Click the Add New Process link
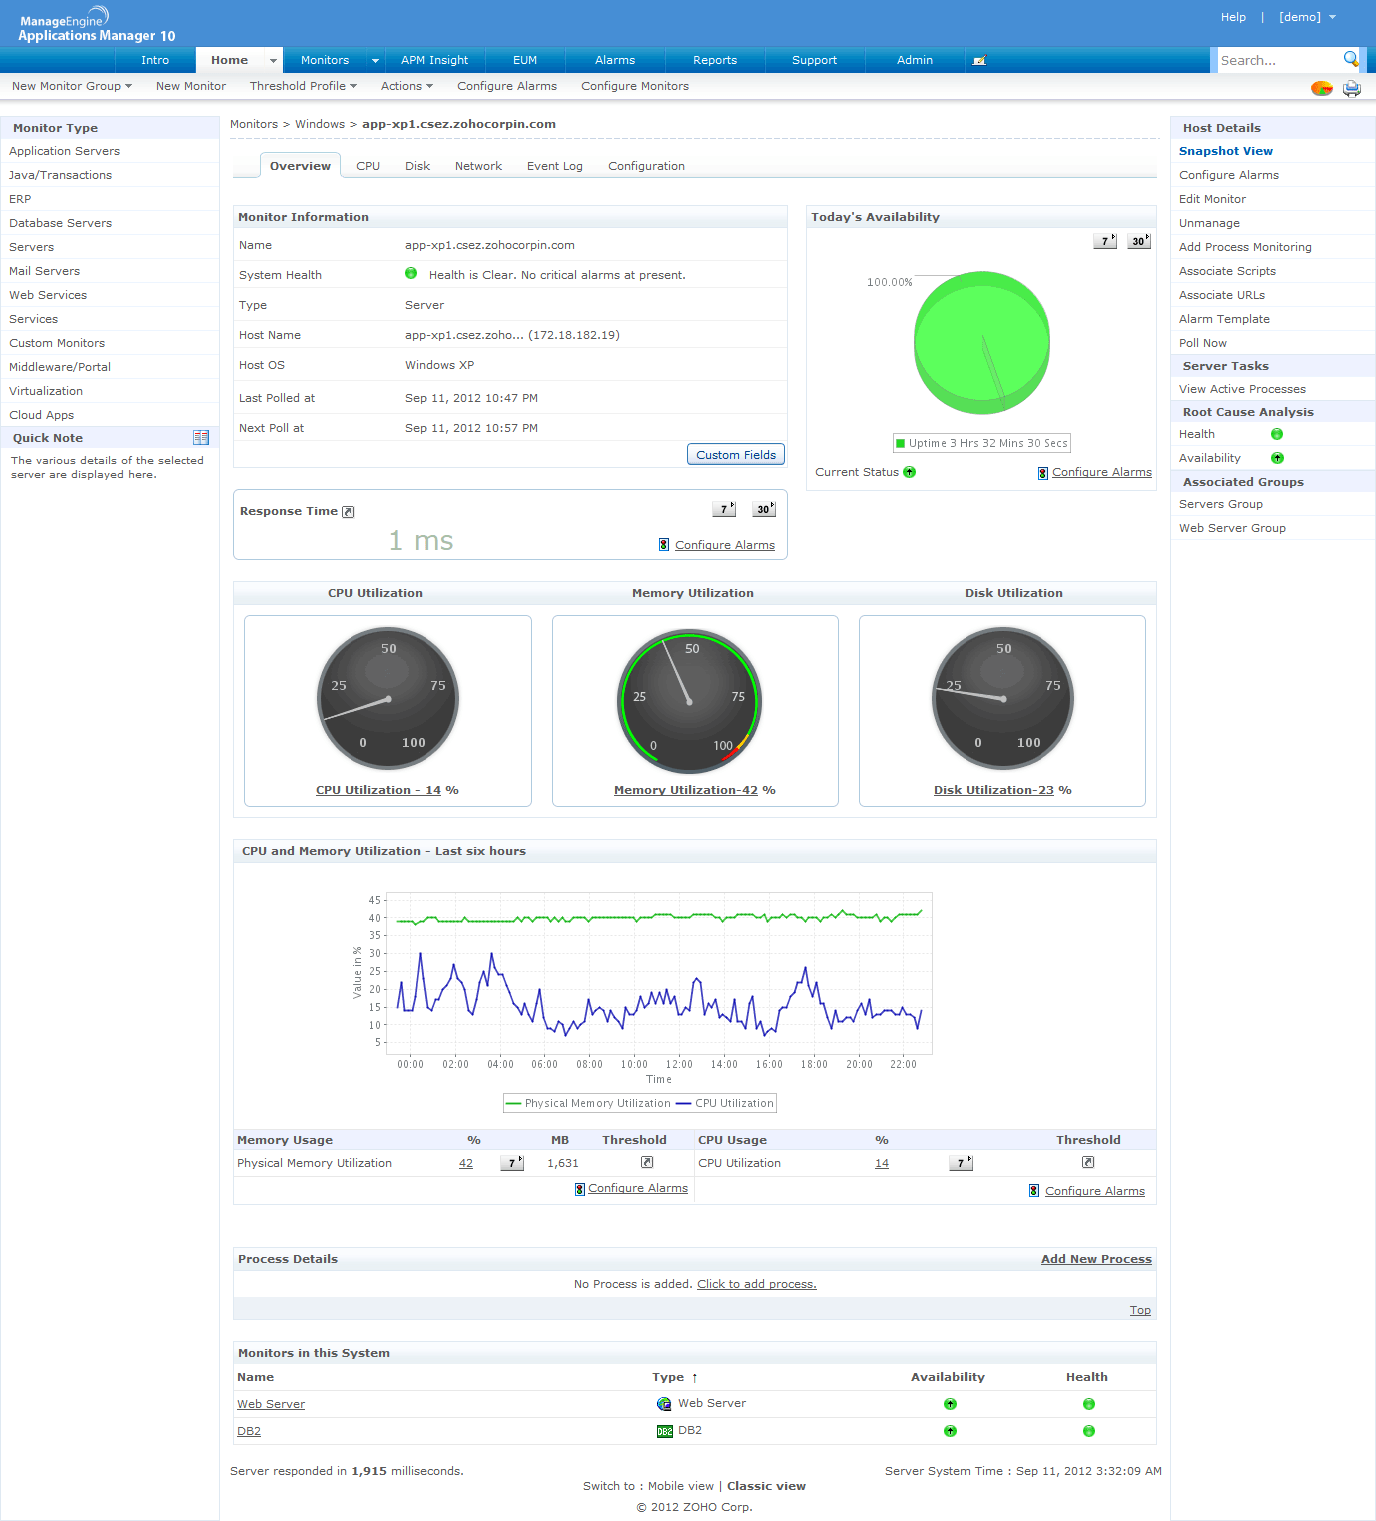This screenshot has width=1376, height=1521. (1096, 1259)
